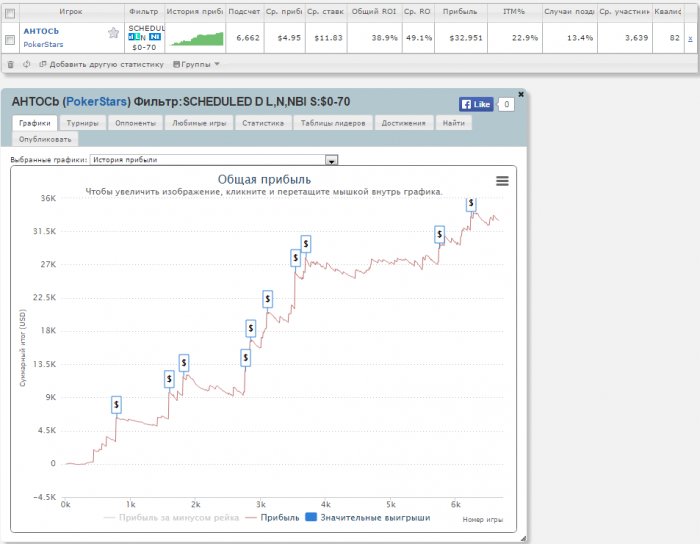This screenshot has width=700, height=544.
Task: Click the blue x link at row end
Action: pyautogui.click(x=690, y=37)
